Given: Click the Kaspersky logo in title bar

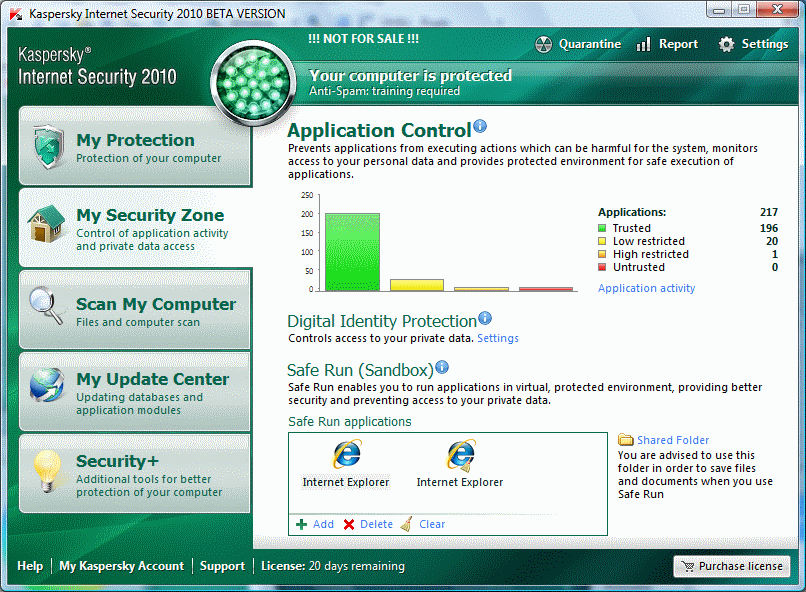Looking at the screenshot, I should 16,14.
